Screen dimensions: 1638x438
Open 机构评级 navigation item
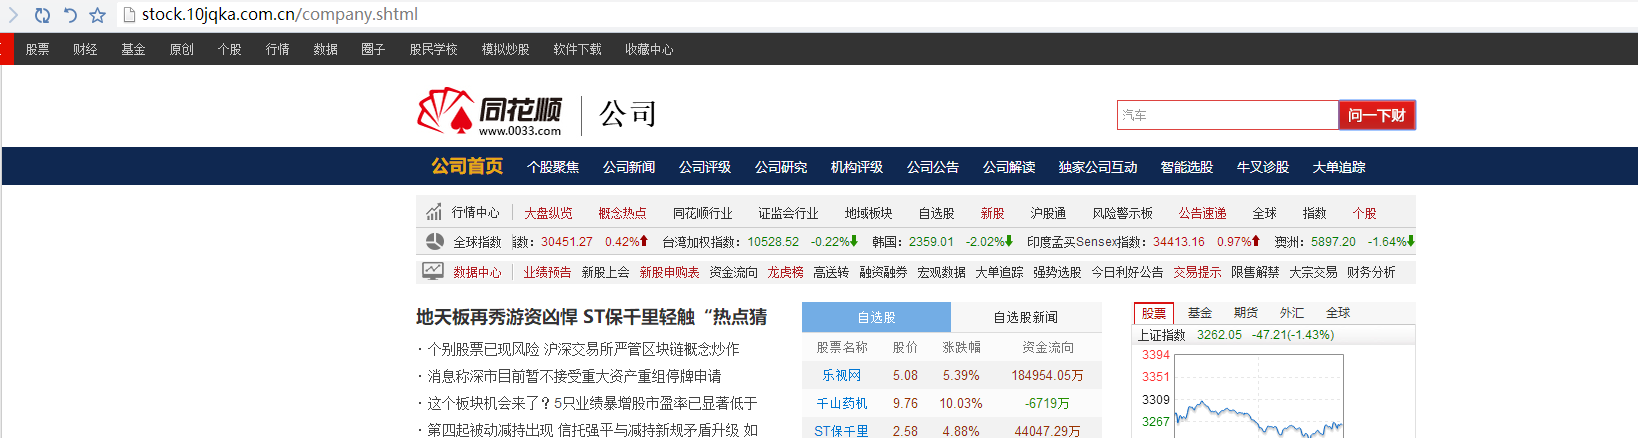(857, 167)
